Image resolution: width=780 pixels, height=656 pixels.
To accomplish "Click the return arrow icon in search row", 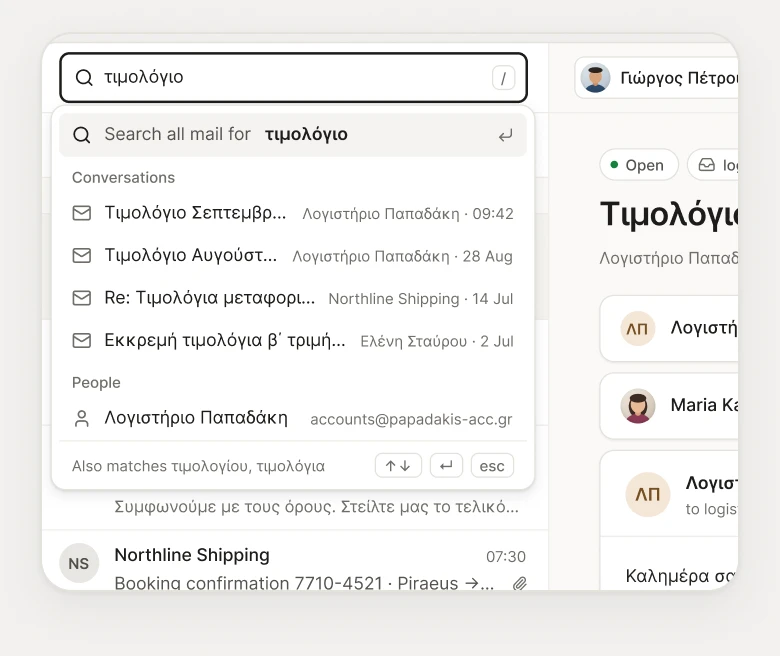I will (505, 135).
